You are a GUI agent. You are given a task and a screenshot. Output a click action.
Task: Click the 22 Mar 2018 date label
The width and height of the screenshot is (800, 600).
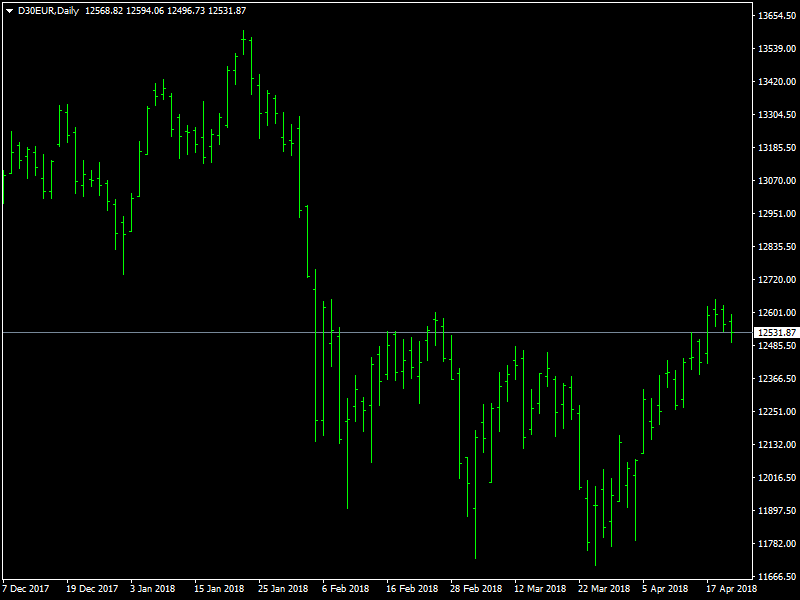pyautogui.click(x=604, y=589)
